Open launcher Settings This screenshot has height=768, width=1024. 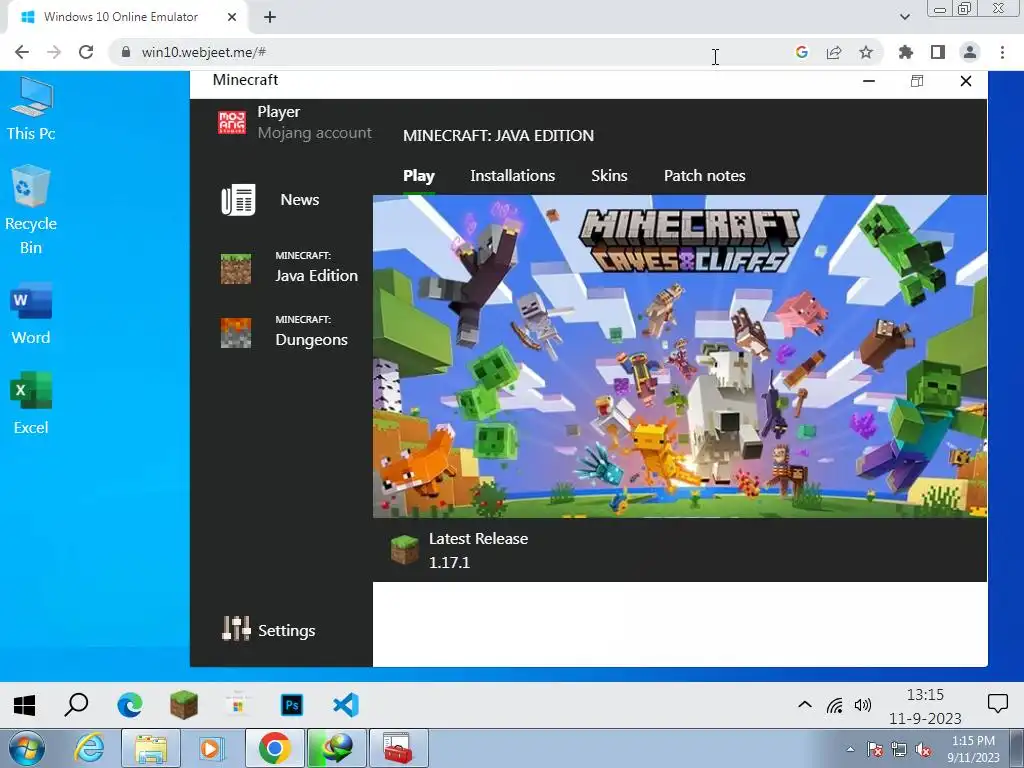pos(268,630)
